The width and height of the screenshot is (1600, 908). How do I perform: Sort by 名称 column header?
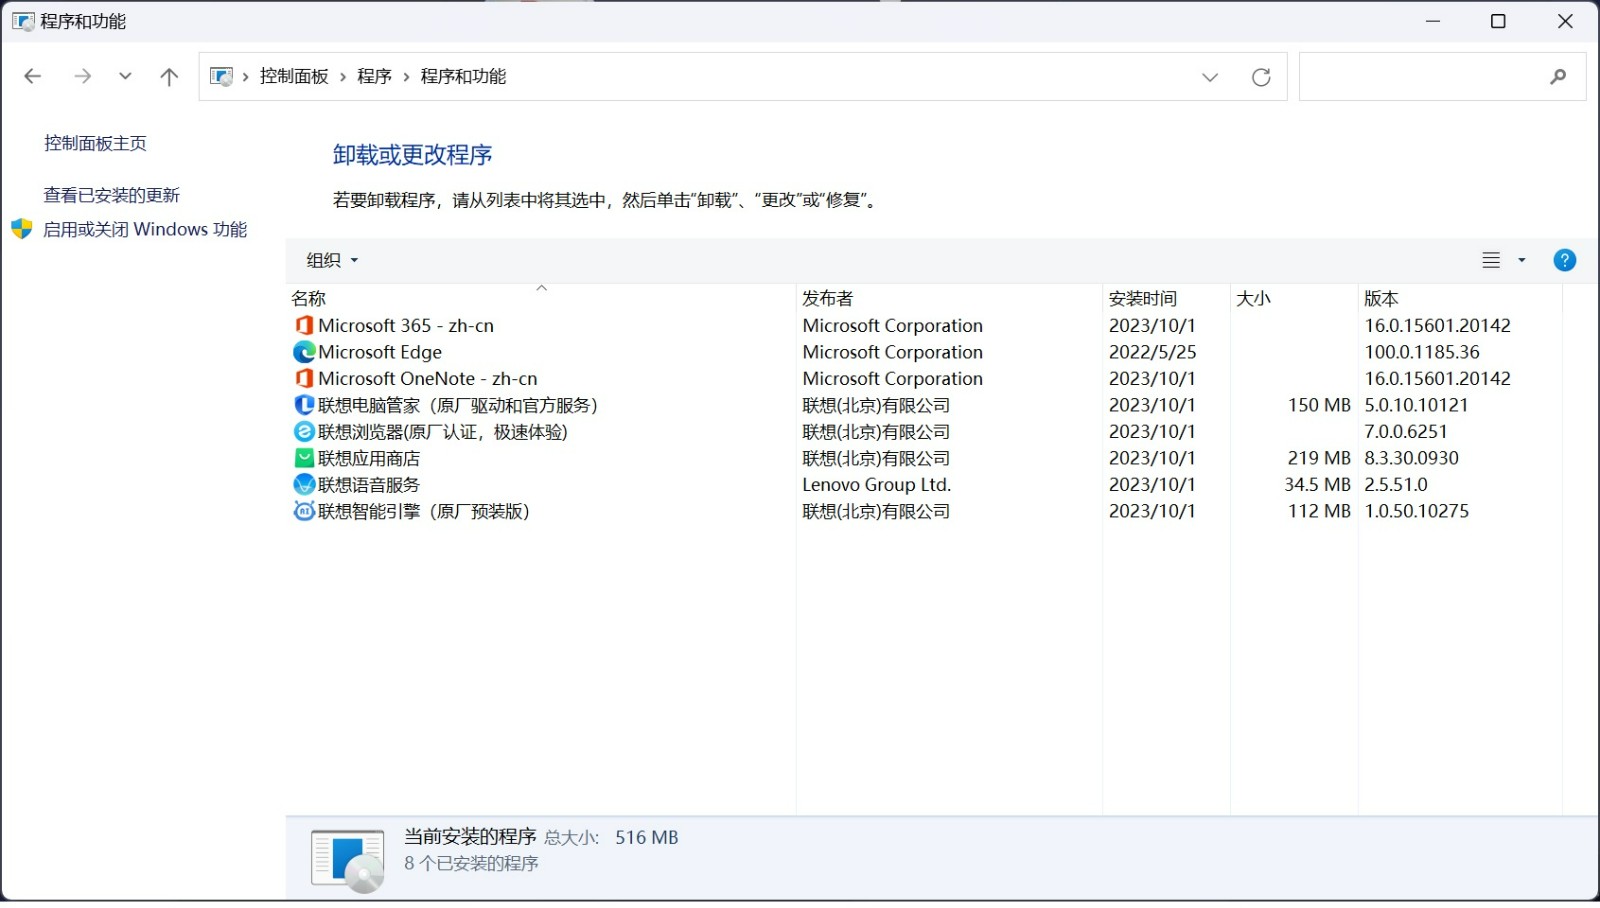coord(309,298)
